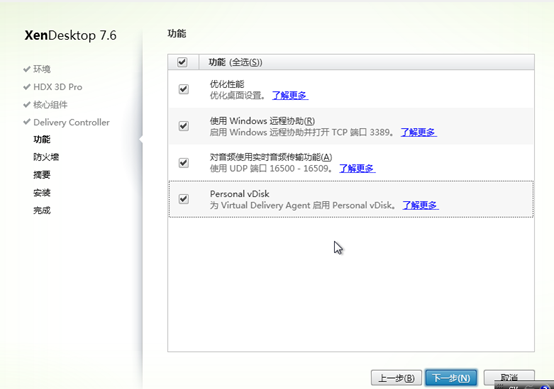
Task: Click the 功能 page heading
Action: pyautogui.click(x=177, y=34)
